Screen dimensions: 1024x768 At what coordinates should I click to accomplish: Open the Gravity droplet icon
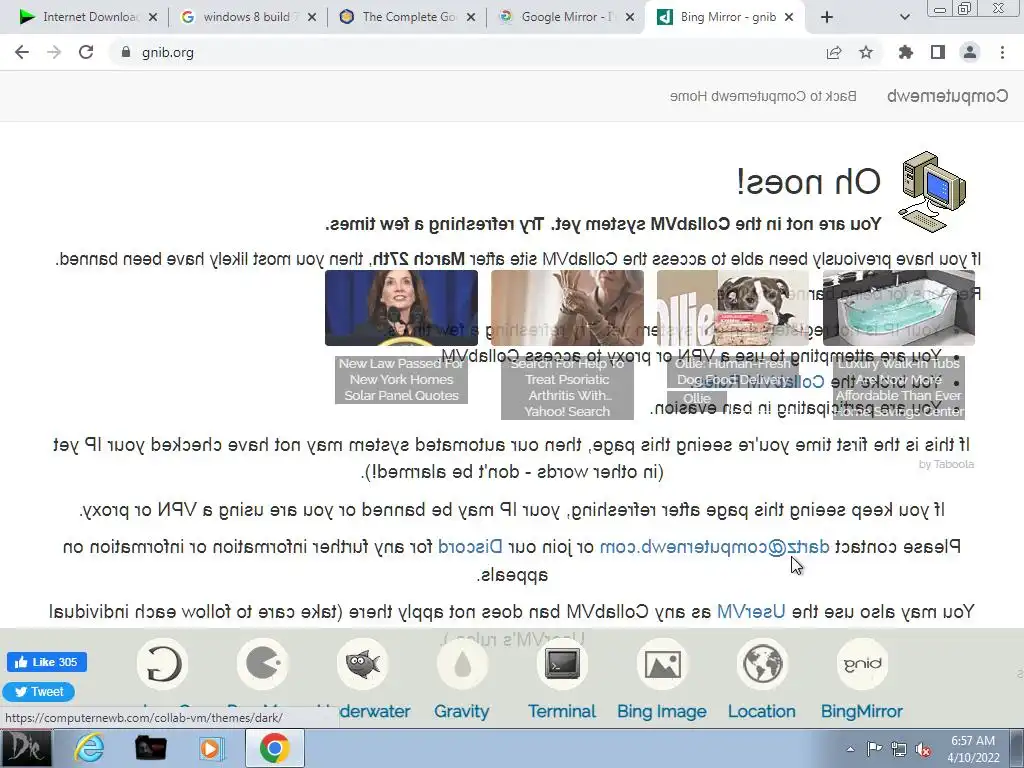pyautogui.click(x=462, y=664)
